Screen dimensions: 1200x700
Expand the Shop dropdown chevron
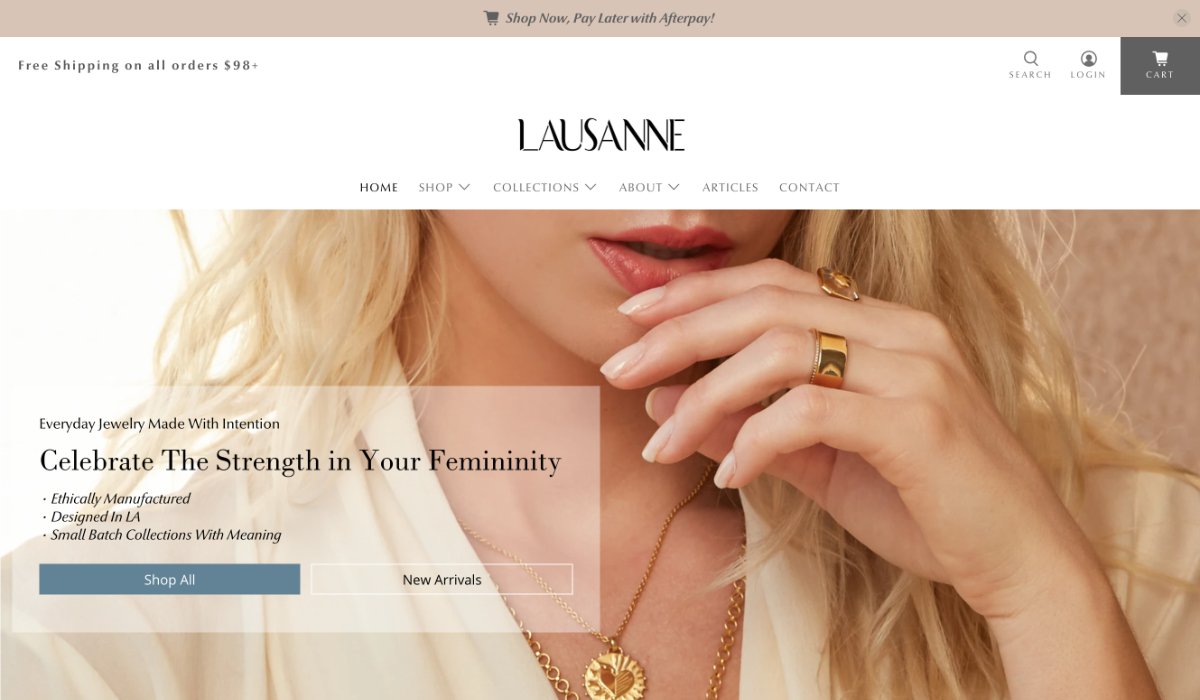point(464,187)
